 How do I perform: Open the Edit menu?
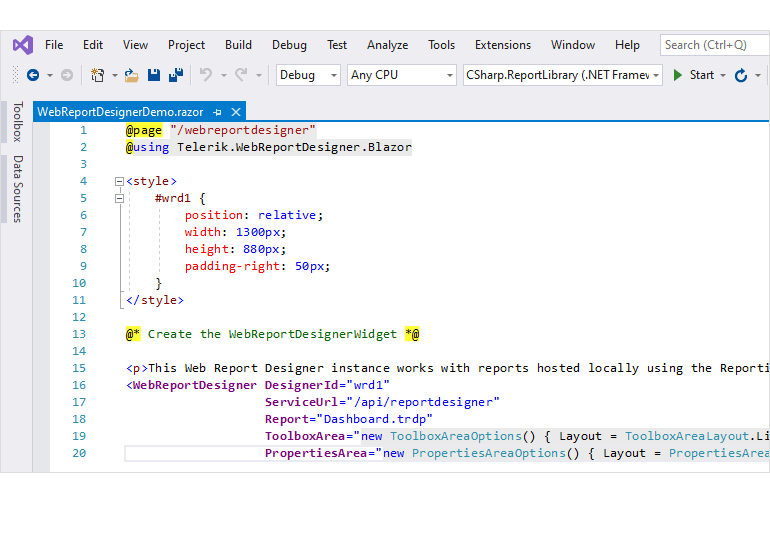click(x=93, y=45)
